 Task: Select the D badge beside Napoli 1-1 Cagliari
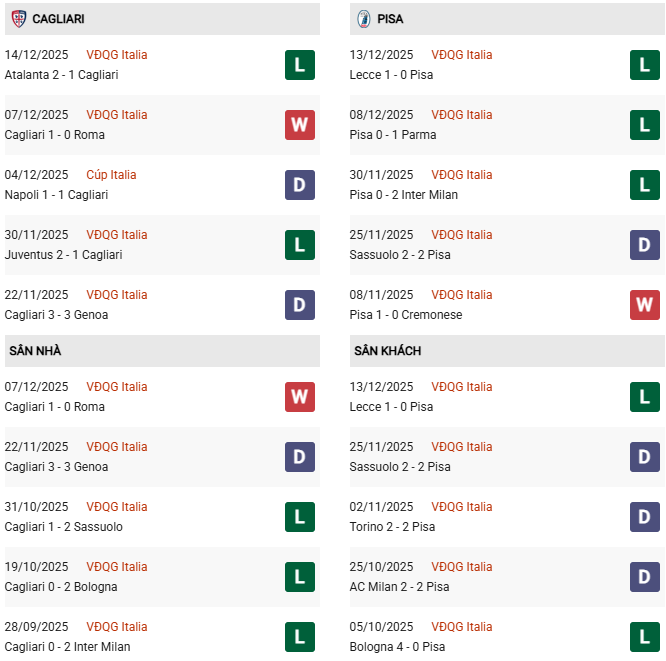(300, 185)
